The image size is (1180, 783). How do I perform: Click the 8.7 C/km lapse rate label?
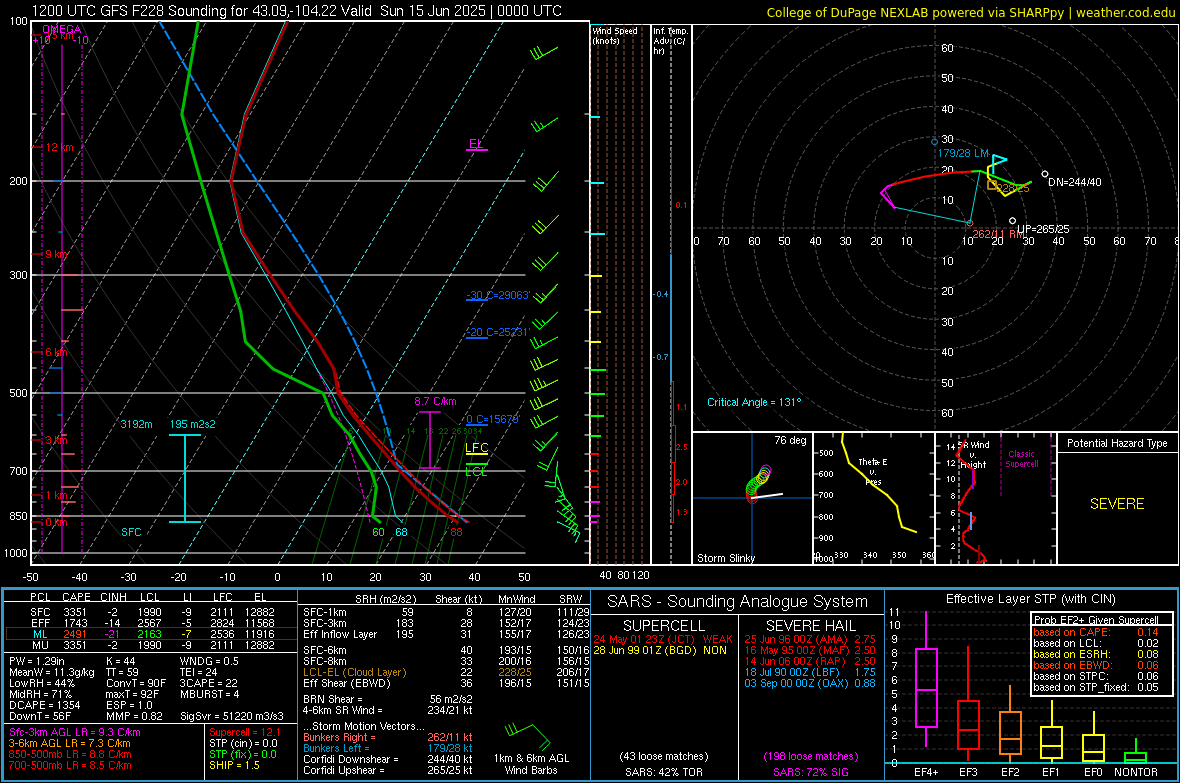435,401
